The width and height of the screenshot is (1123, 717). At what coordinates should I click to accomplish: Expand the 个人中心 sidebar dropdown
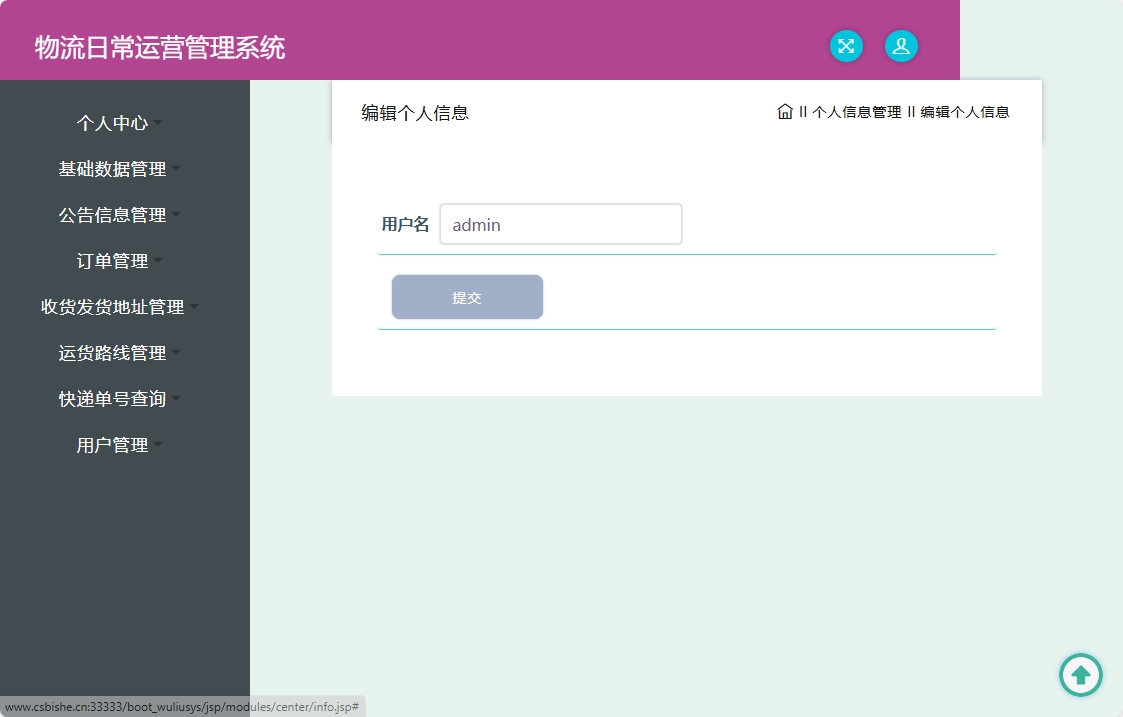(113, 123)
